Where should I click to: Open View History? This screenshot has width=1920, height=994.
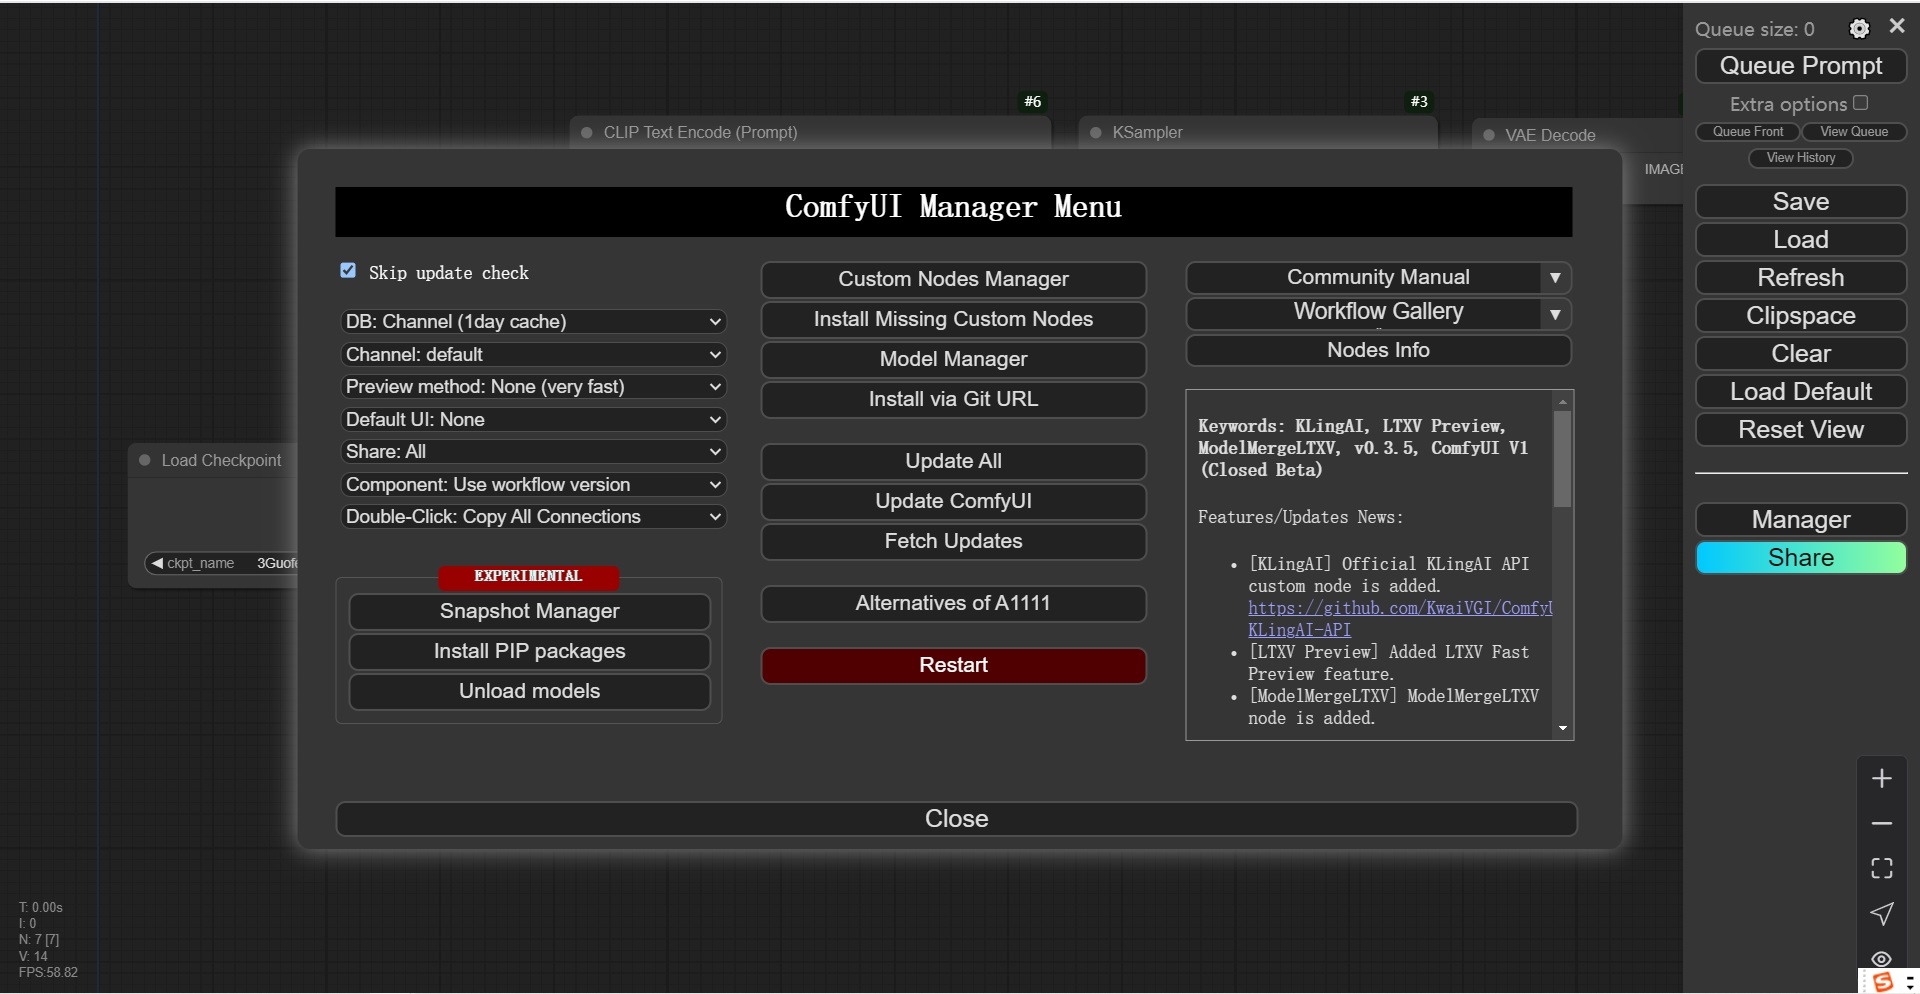[1801, 158]
